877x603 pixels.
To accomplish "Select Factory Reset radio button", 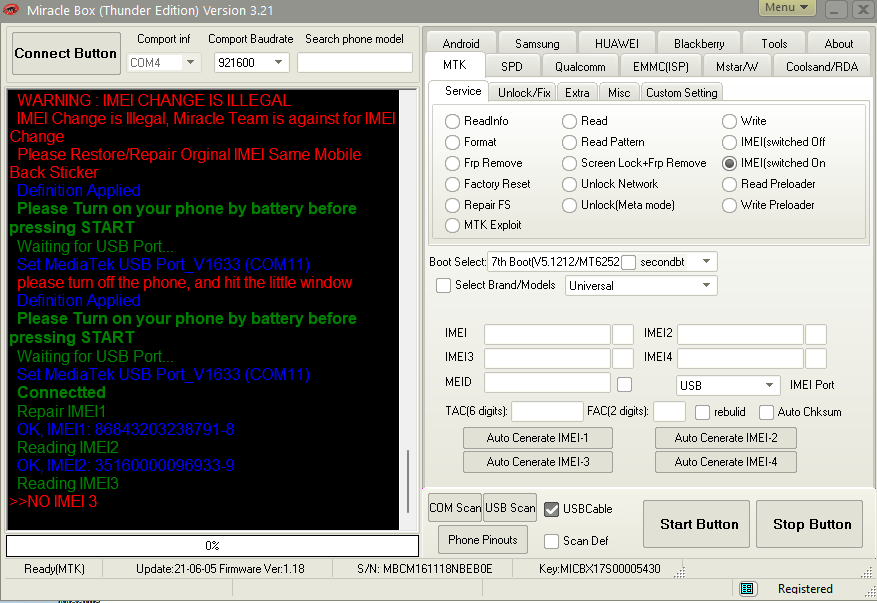I will (x=452, y=185).
